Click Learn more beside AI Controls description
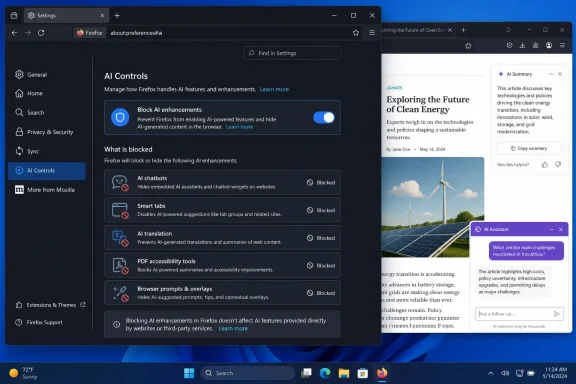The width and height of the screenshot is (576, 384). [x=274, y=89]
